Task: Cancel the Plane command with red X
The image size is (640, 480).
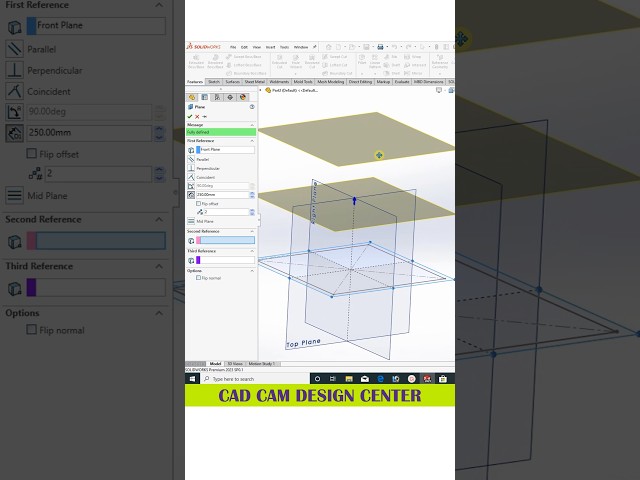Action: click(197, 117)
